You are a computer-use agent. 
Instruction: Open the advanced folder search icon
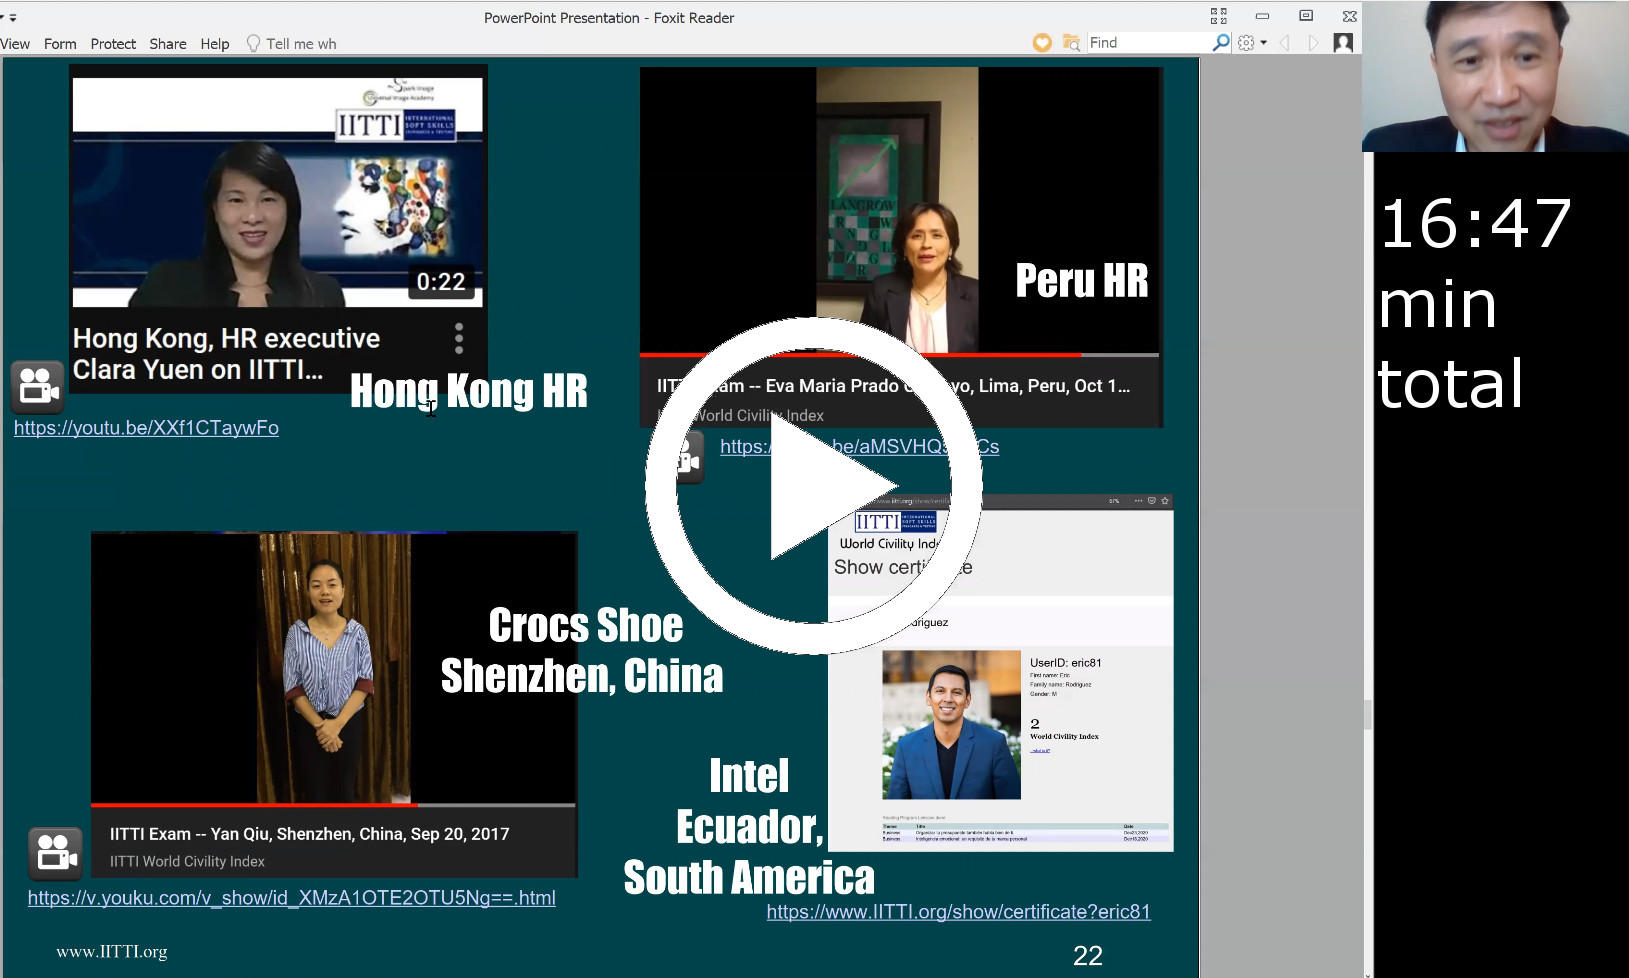tap(1071, 43)
